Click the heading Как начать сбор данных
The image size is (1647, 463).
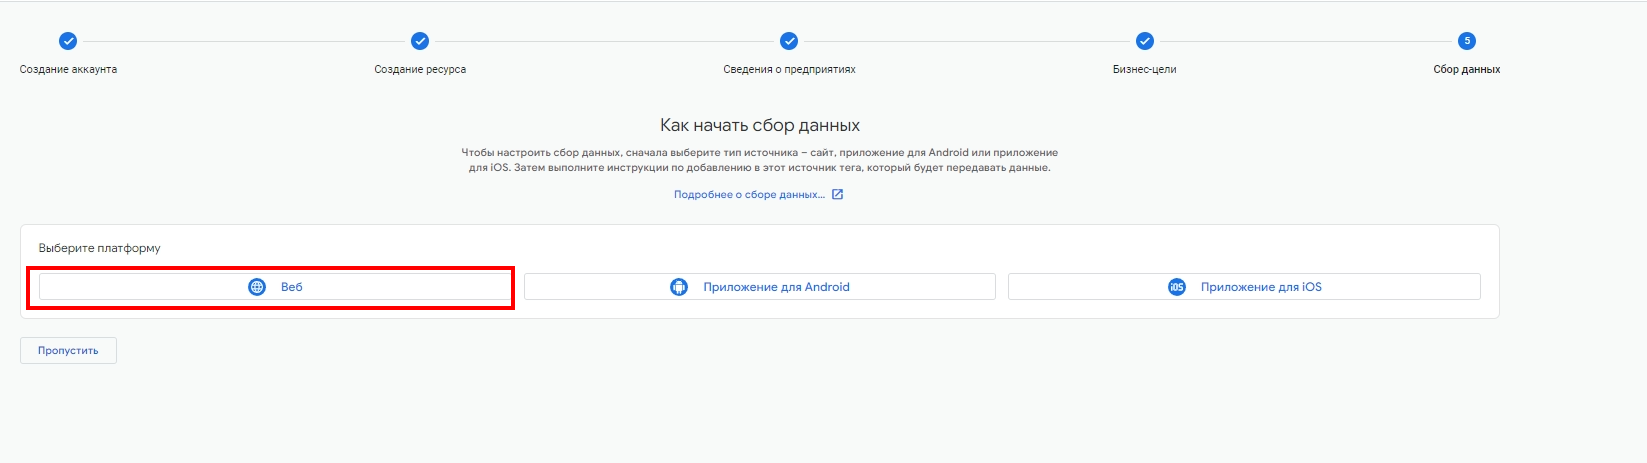coord(760,126)
